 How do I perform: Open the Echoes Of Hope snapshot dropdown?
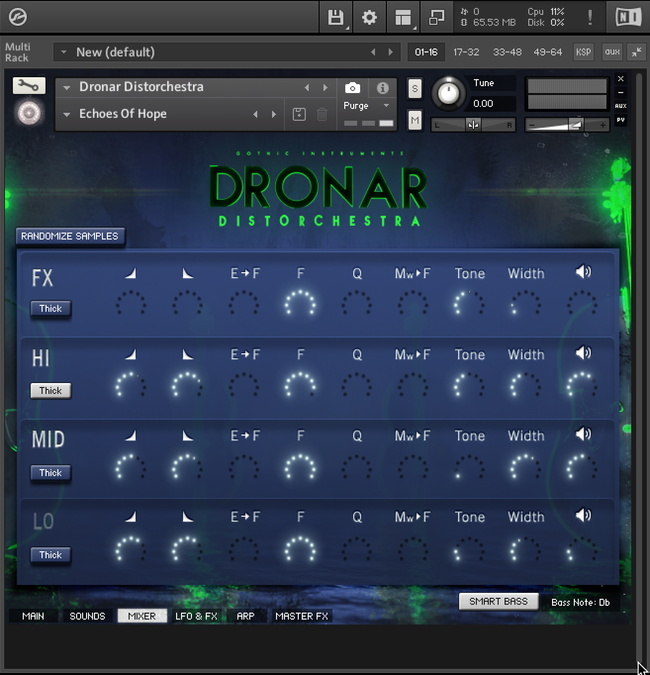point(67,114)
